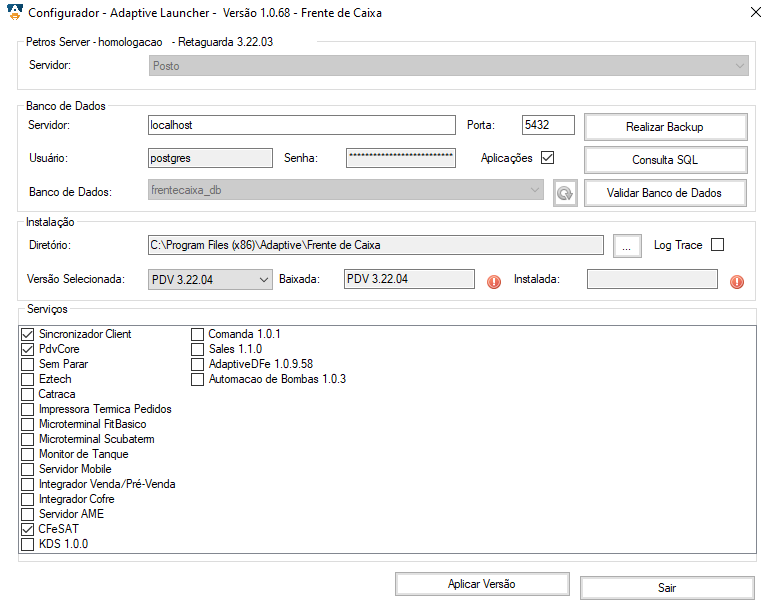Click the Usuário postgres field
Image resolution: width=771 pixels, height=610 pixels.
(210, 158)
